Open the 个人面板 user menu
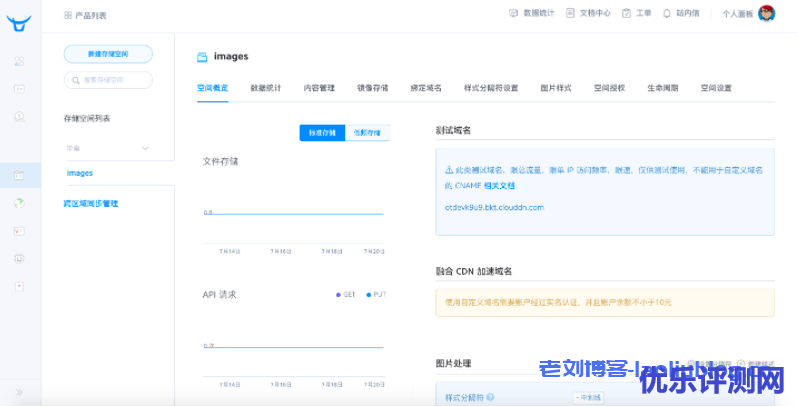Screen dimensions: 798x407 pyautogui.click(x=736, y=14)
